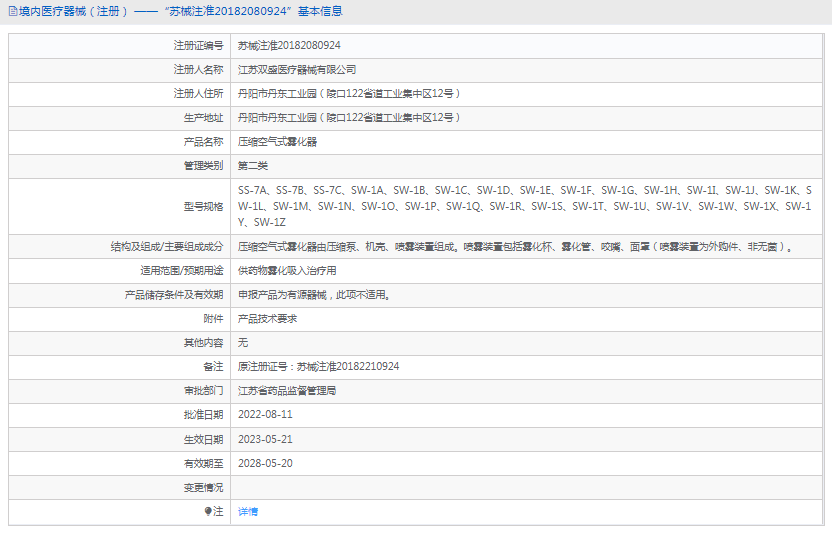The image size is (832, 534).
Task: Click the 批准日期 row label
Action: (203, 415)
